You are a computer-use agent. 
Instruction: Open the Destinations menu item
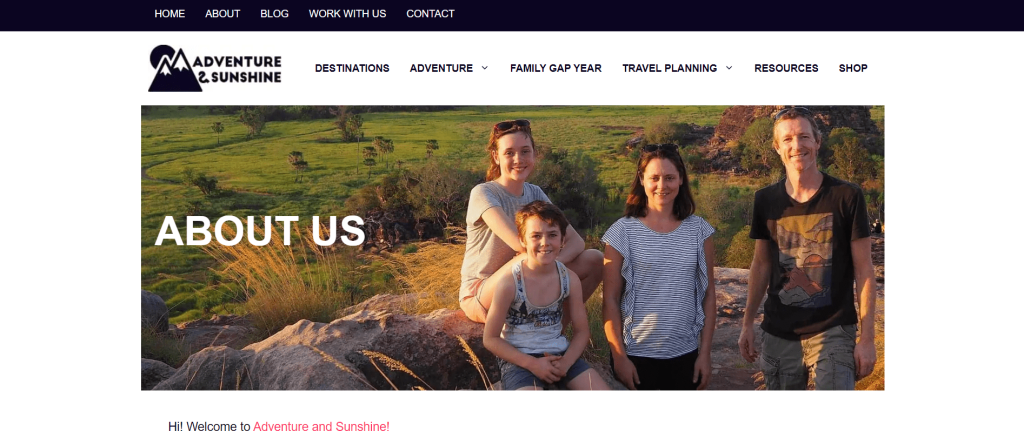pyautogui.click(x=352, y=68)
